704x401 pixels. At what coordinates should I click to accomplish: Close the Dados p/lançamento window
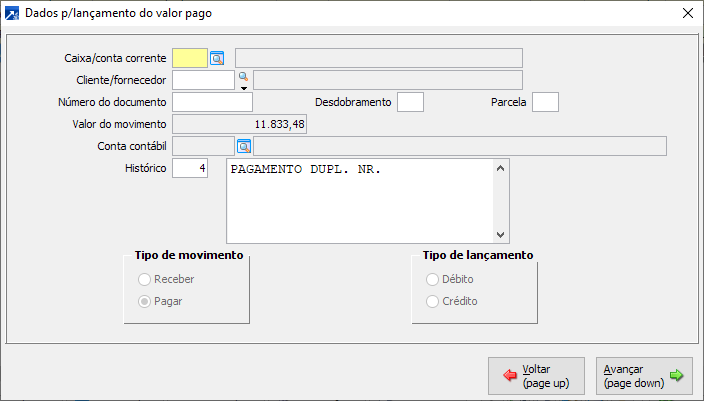tap(687, 13)
